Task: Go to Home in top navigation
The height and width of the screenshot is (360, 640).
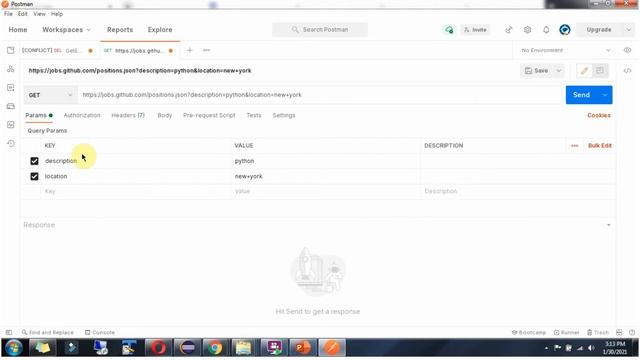Action: (x=18, y=30)
